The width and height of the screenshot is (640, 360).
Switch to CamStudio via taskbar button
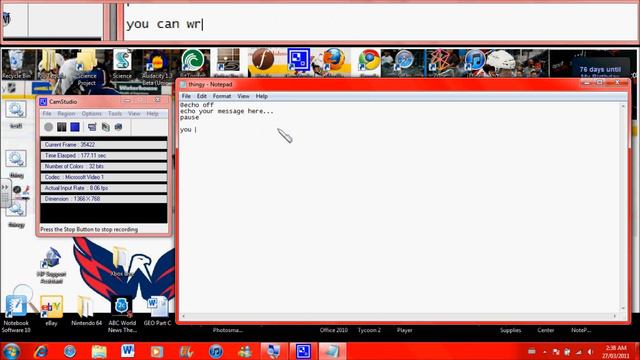[303, 351]
